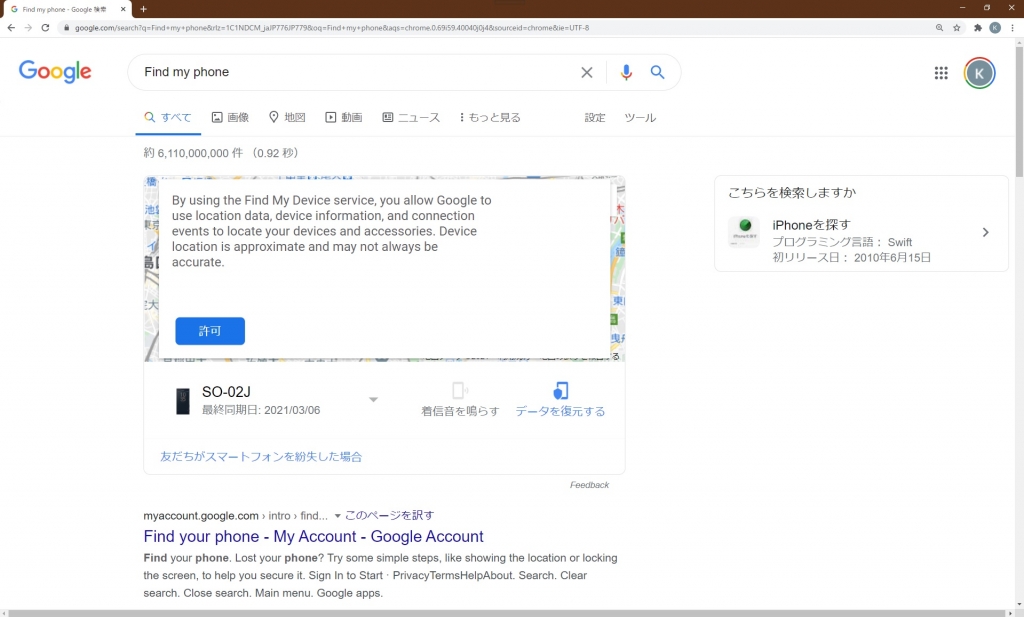Open the Chrome profile K icon in toolbar
This screenshot has width=1024, height=617.
[x=995, y=27]
